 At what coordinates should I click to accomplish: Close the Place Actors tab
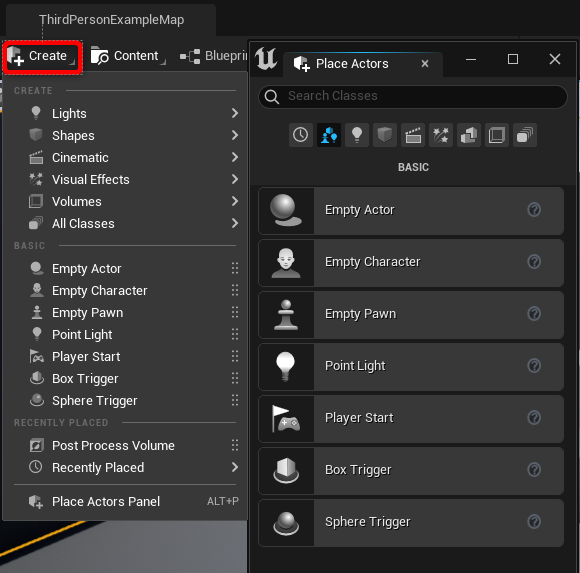tap(425, 64)
